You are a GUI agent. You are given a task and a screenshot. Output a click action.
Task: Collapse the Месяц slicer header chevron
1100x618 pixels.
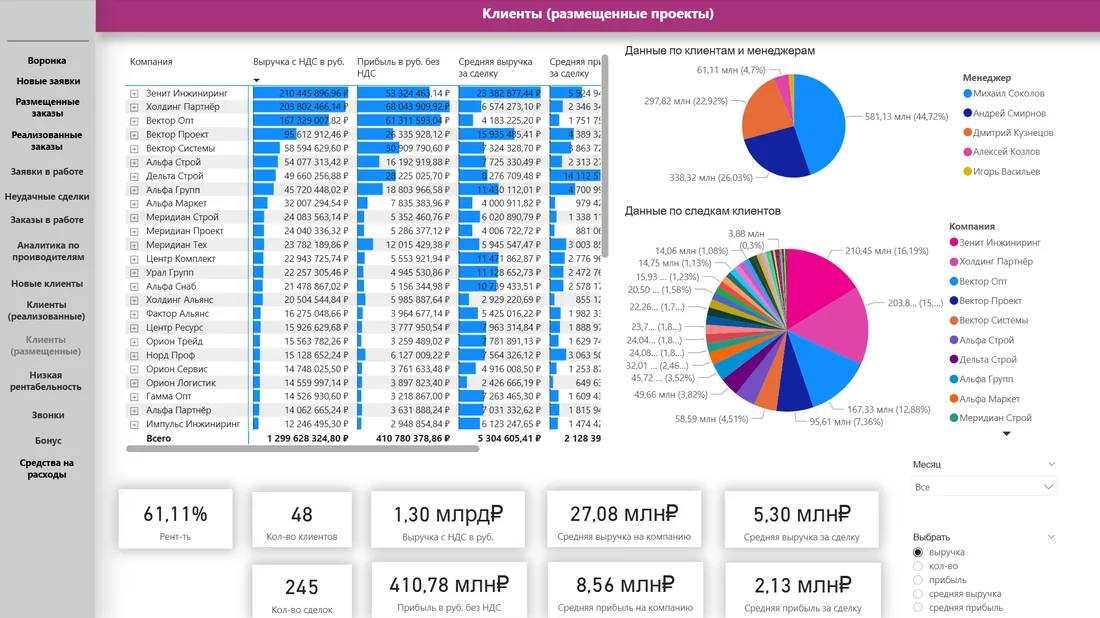[1051, 464]
